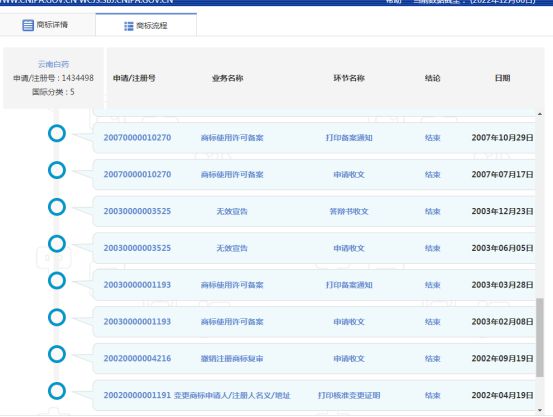Click timeline circle for 2003年12月23日 entry
The image size is (553, 417).
click(x=57, y=207)
